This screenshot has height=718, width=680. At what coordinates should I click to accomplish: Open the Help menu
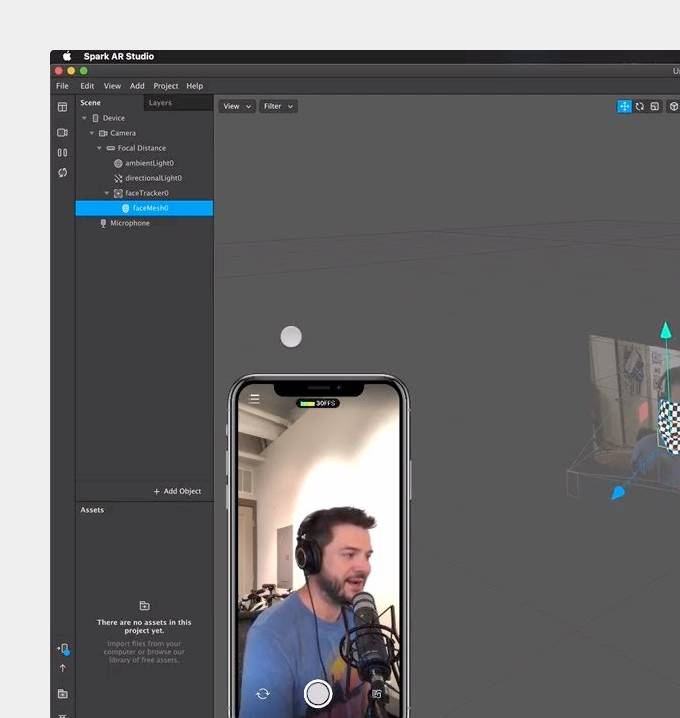pyautogui.click(x=195, y=86)
